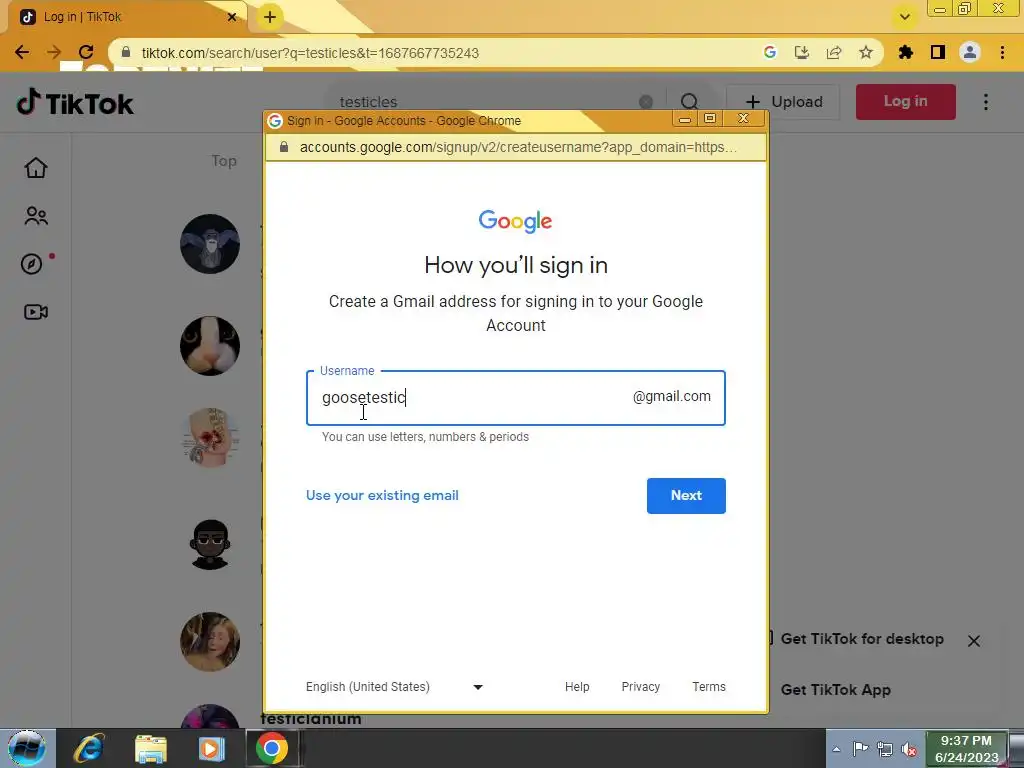Viewport: 1024px width, 768px height.
Task: Click the TikTok search magnifier button
Action: 689,102
